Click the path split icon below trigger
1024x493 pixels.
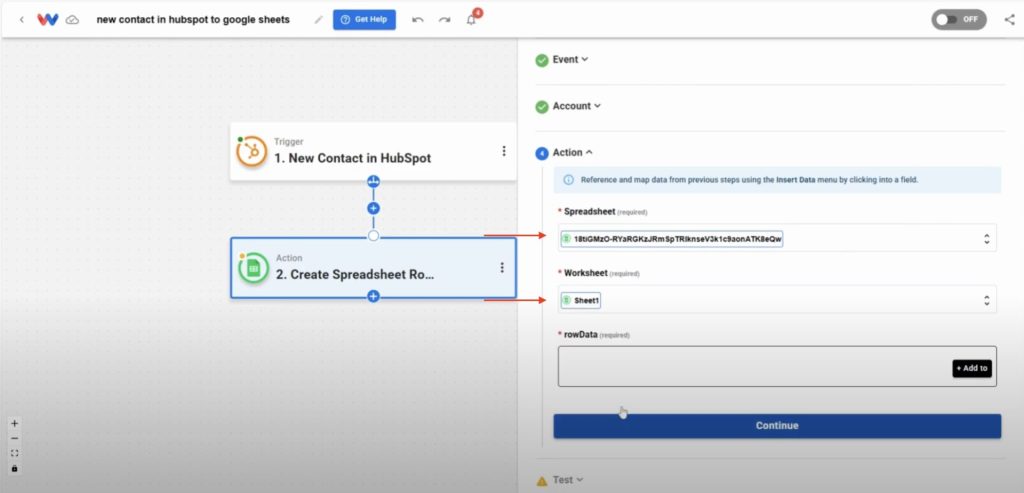(374, 182)
